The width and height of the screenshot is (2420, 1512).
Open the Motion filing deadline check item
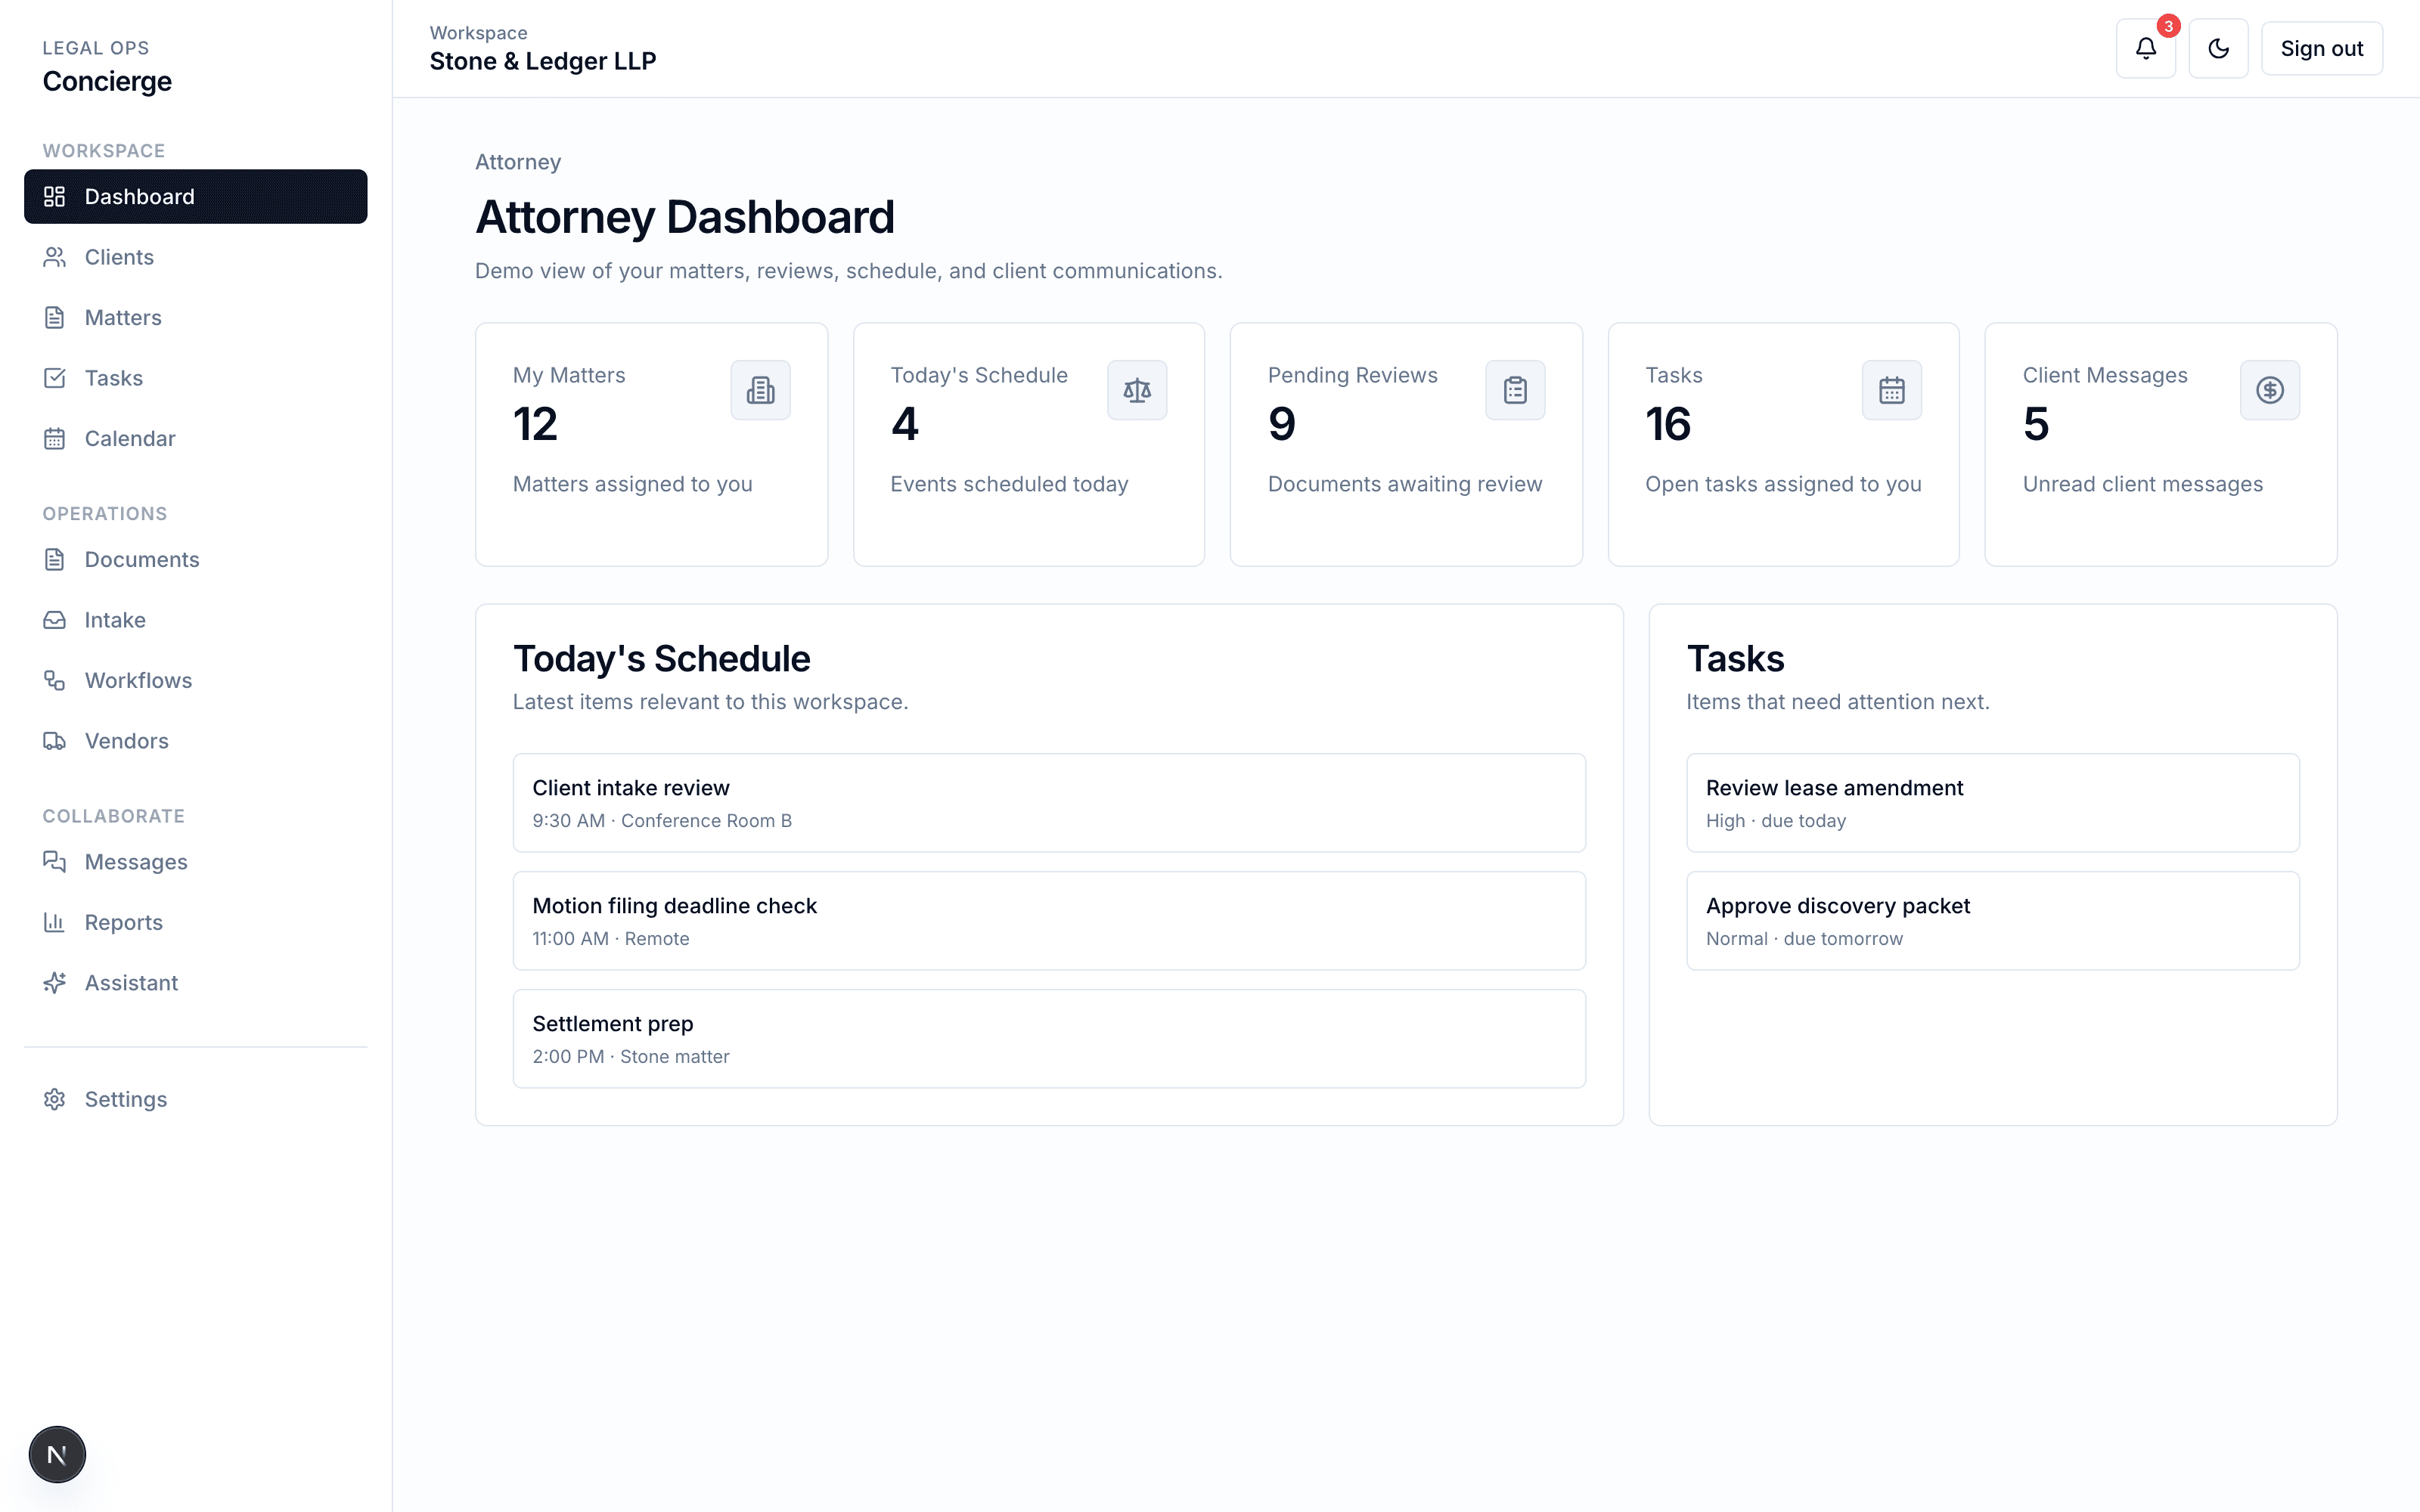1049,921
